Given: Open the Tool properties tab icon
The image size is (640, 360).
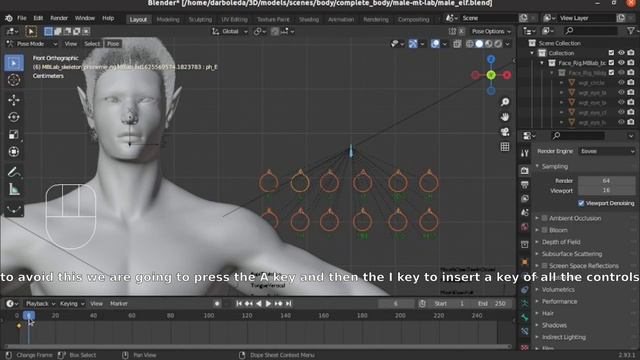Looking at the screenshot, I should click(x=525, y=153).
